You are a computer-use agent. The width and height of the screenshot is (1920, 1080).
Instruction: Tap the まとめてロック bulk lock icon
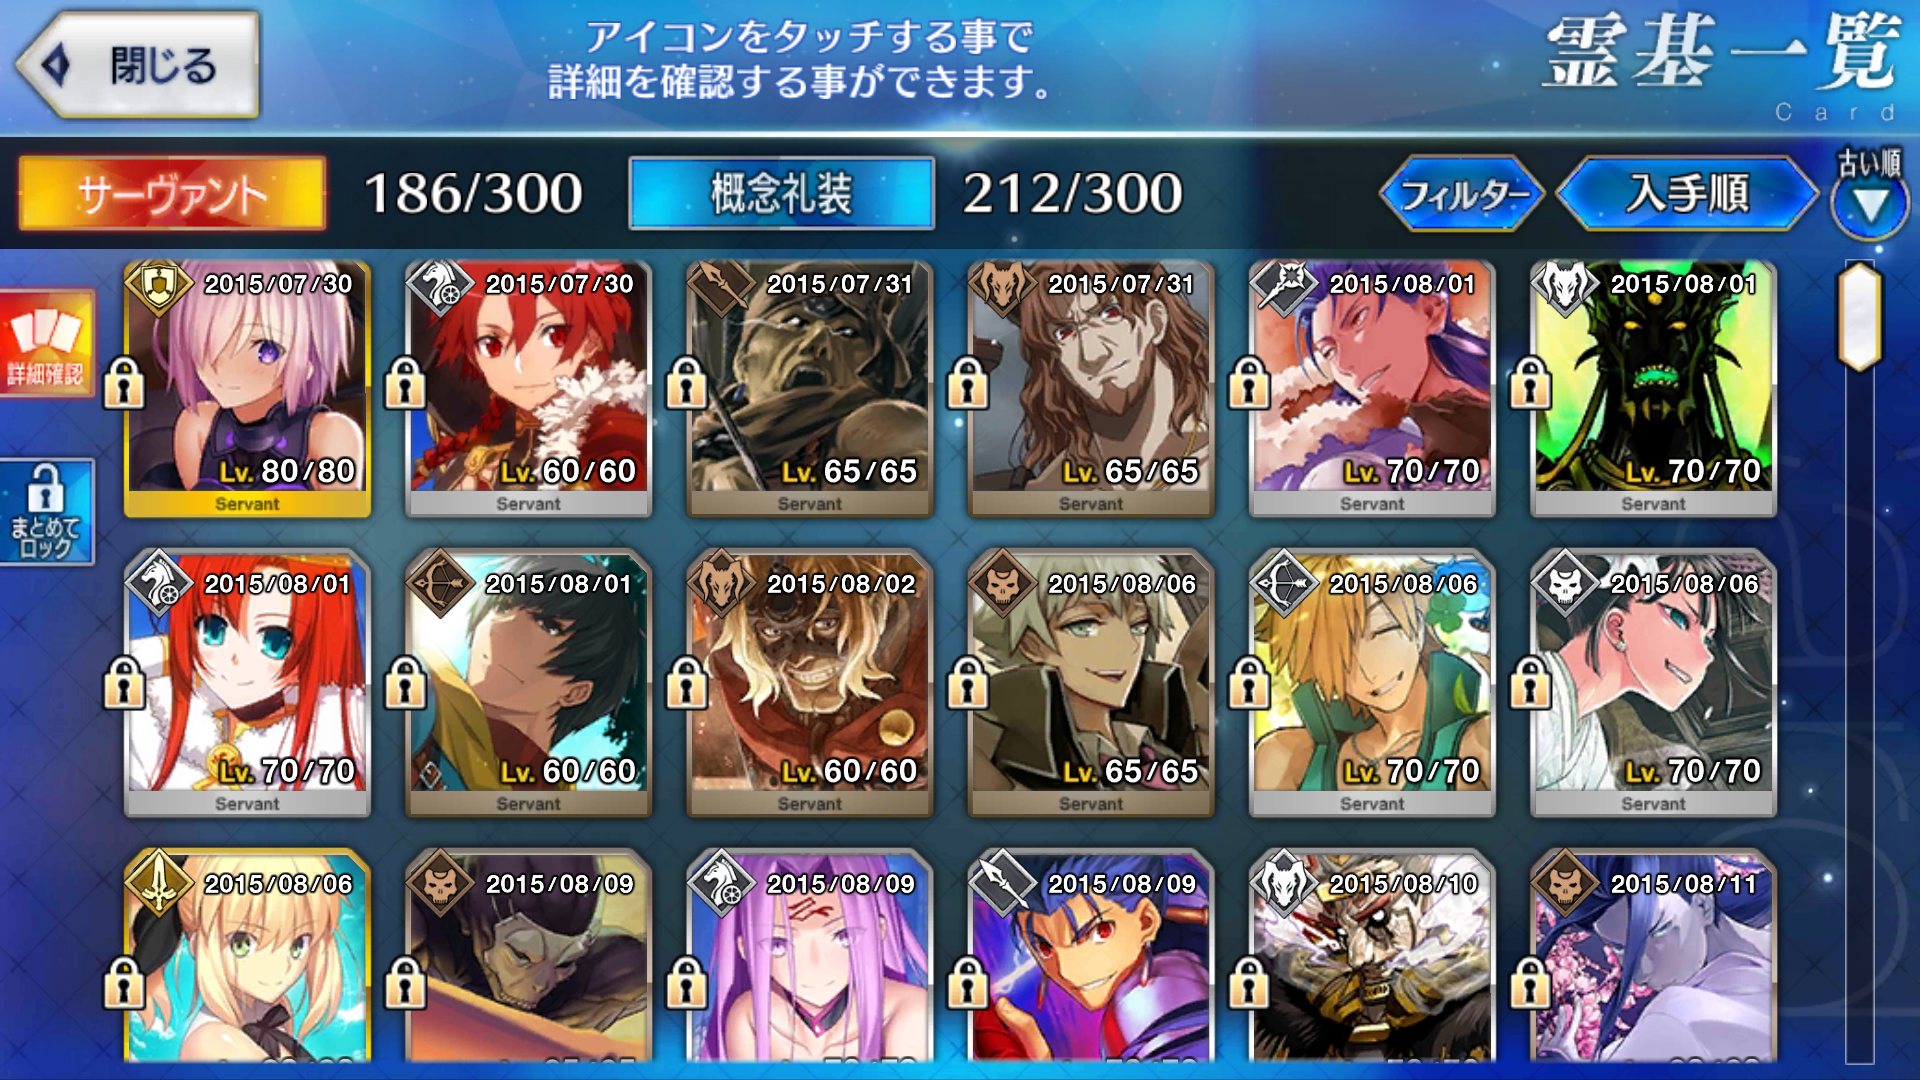[x=46, y=512]
